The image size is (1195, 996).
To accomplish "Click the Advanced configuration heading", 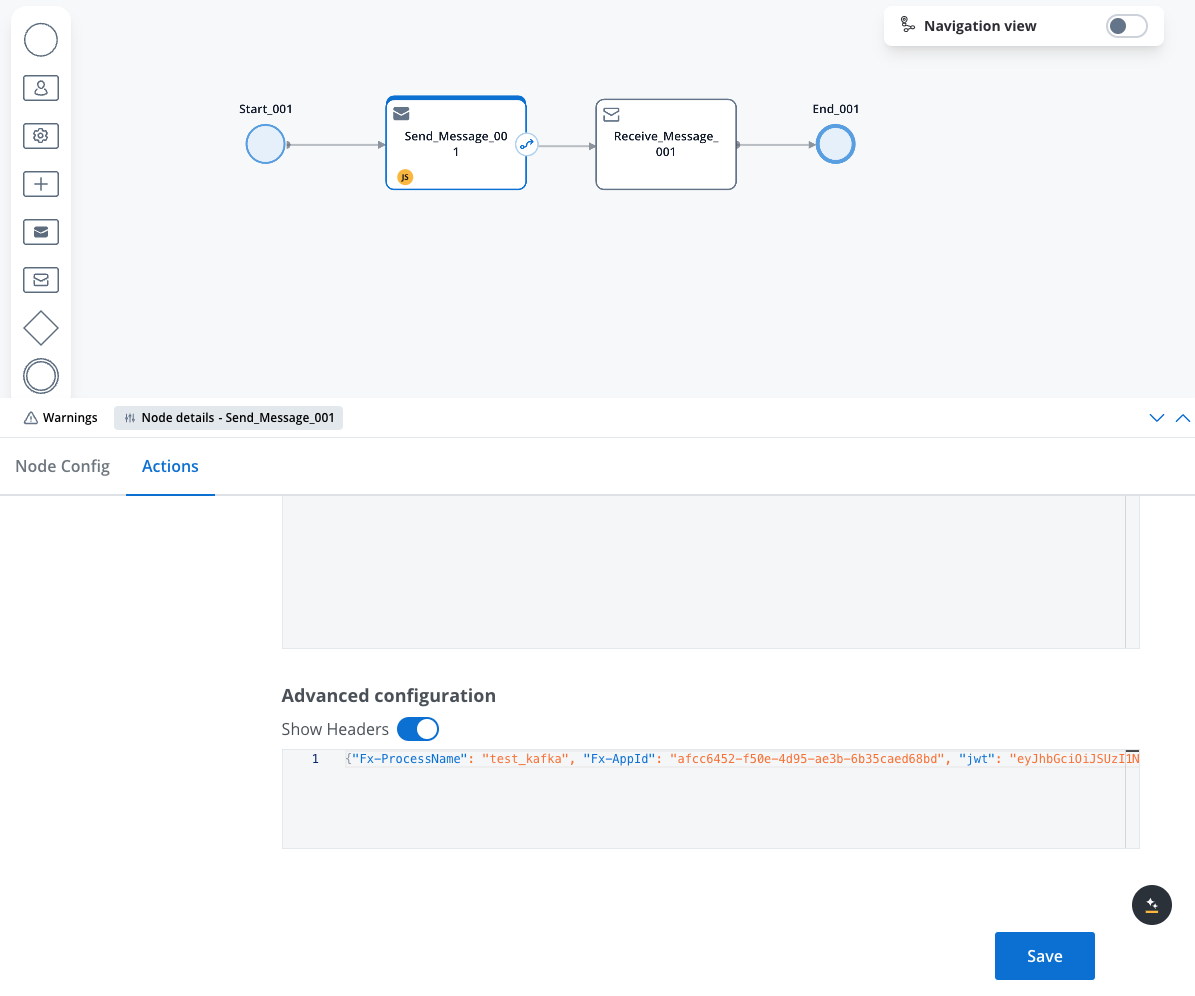I will tap(389, 696).
